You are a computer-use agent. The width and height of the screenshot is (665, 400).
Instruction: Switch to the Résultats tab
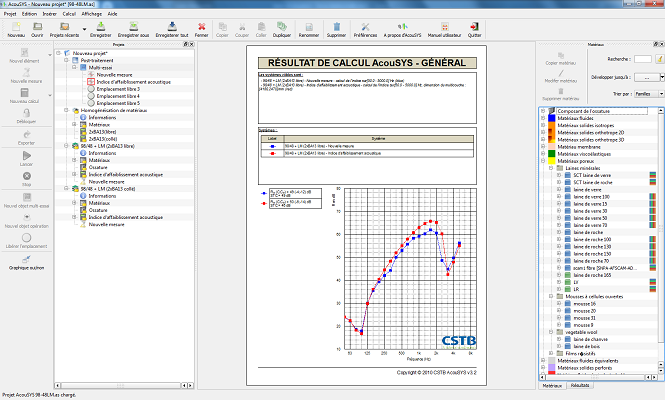pyautogui.click(x=580, y=385)
